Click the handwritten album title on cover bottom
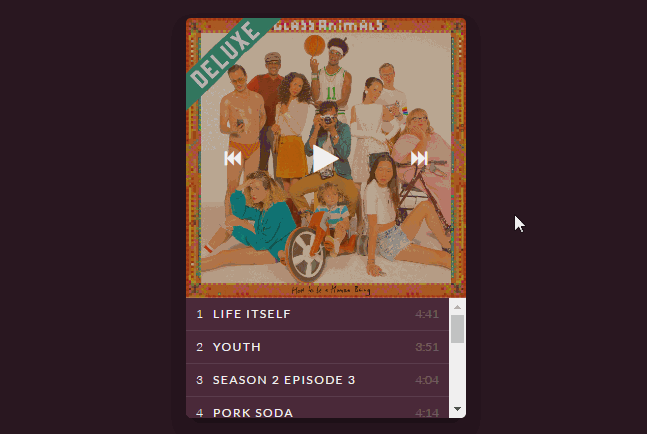Viewport: 647px width, 434px height. click(x=331, y=290)
